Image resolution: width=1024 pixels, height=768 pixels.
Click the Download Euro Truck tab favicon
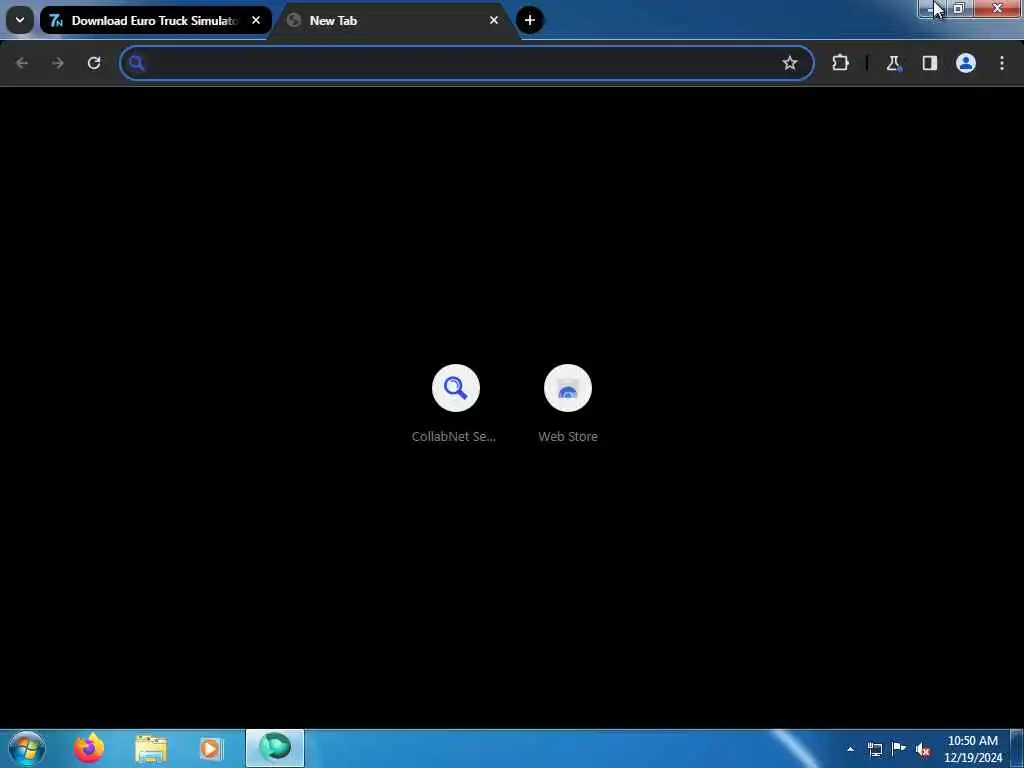[56, 20]
